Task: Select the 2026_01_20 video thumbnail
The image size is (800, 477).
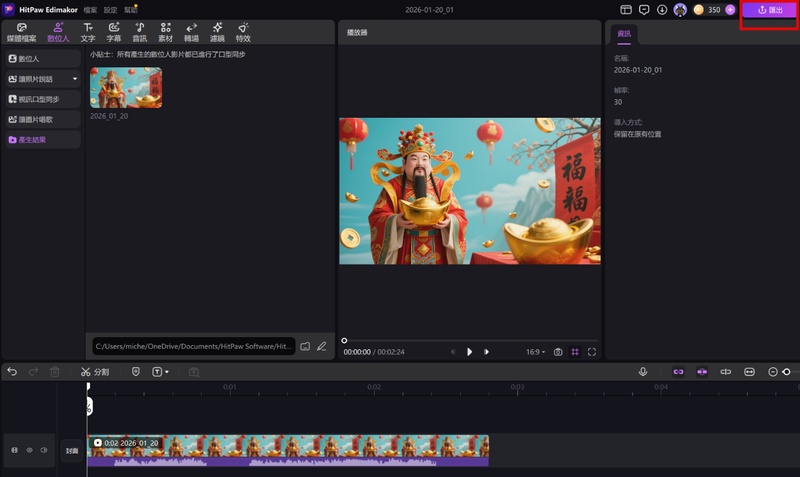Action: click(125, 88)
